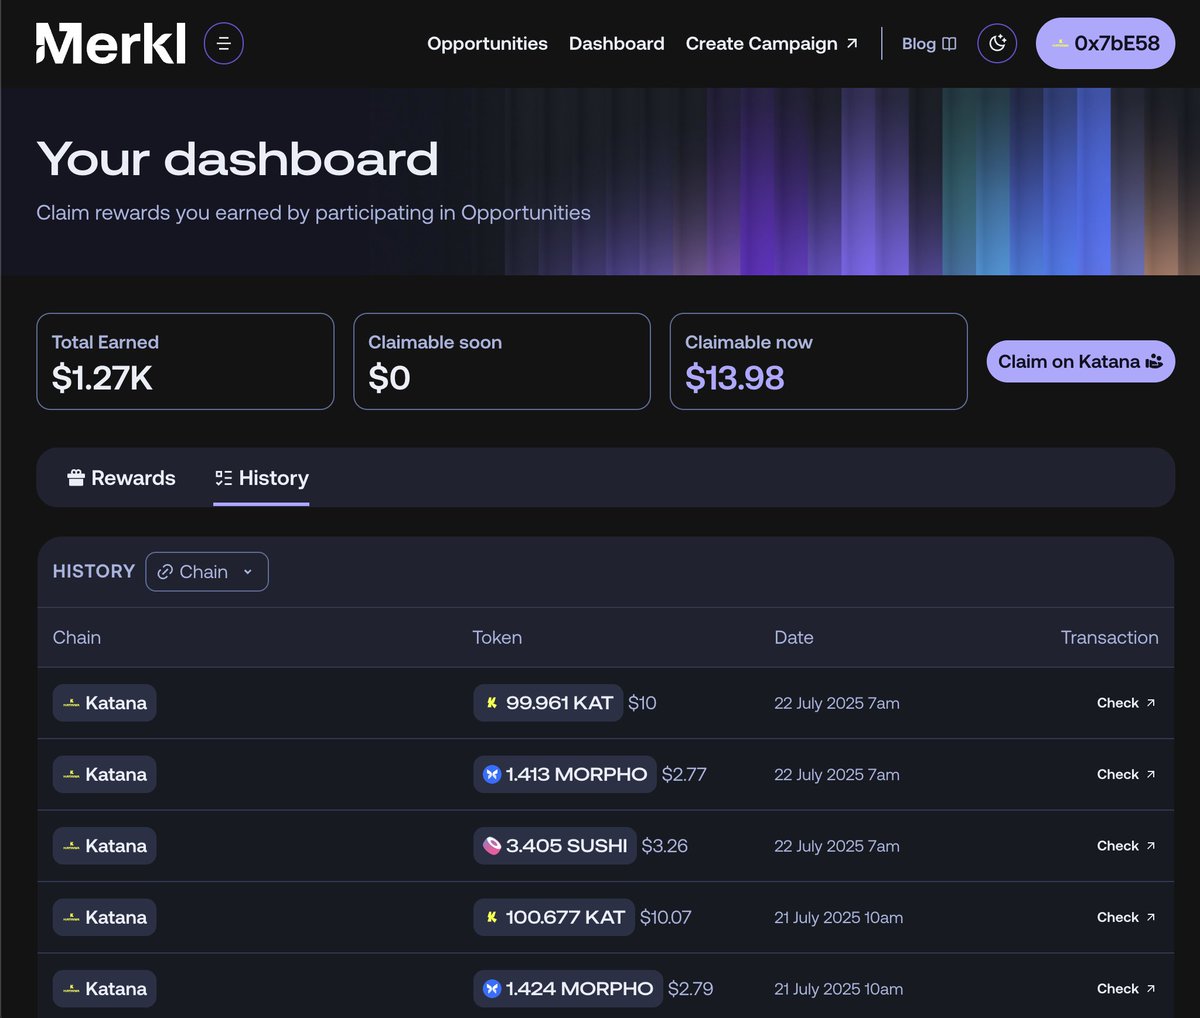The image size is (1200, 1018).
Task: Open the 0x7bE58 wallet button
Action: point(1105,43)
